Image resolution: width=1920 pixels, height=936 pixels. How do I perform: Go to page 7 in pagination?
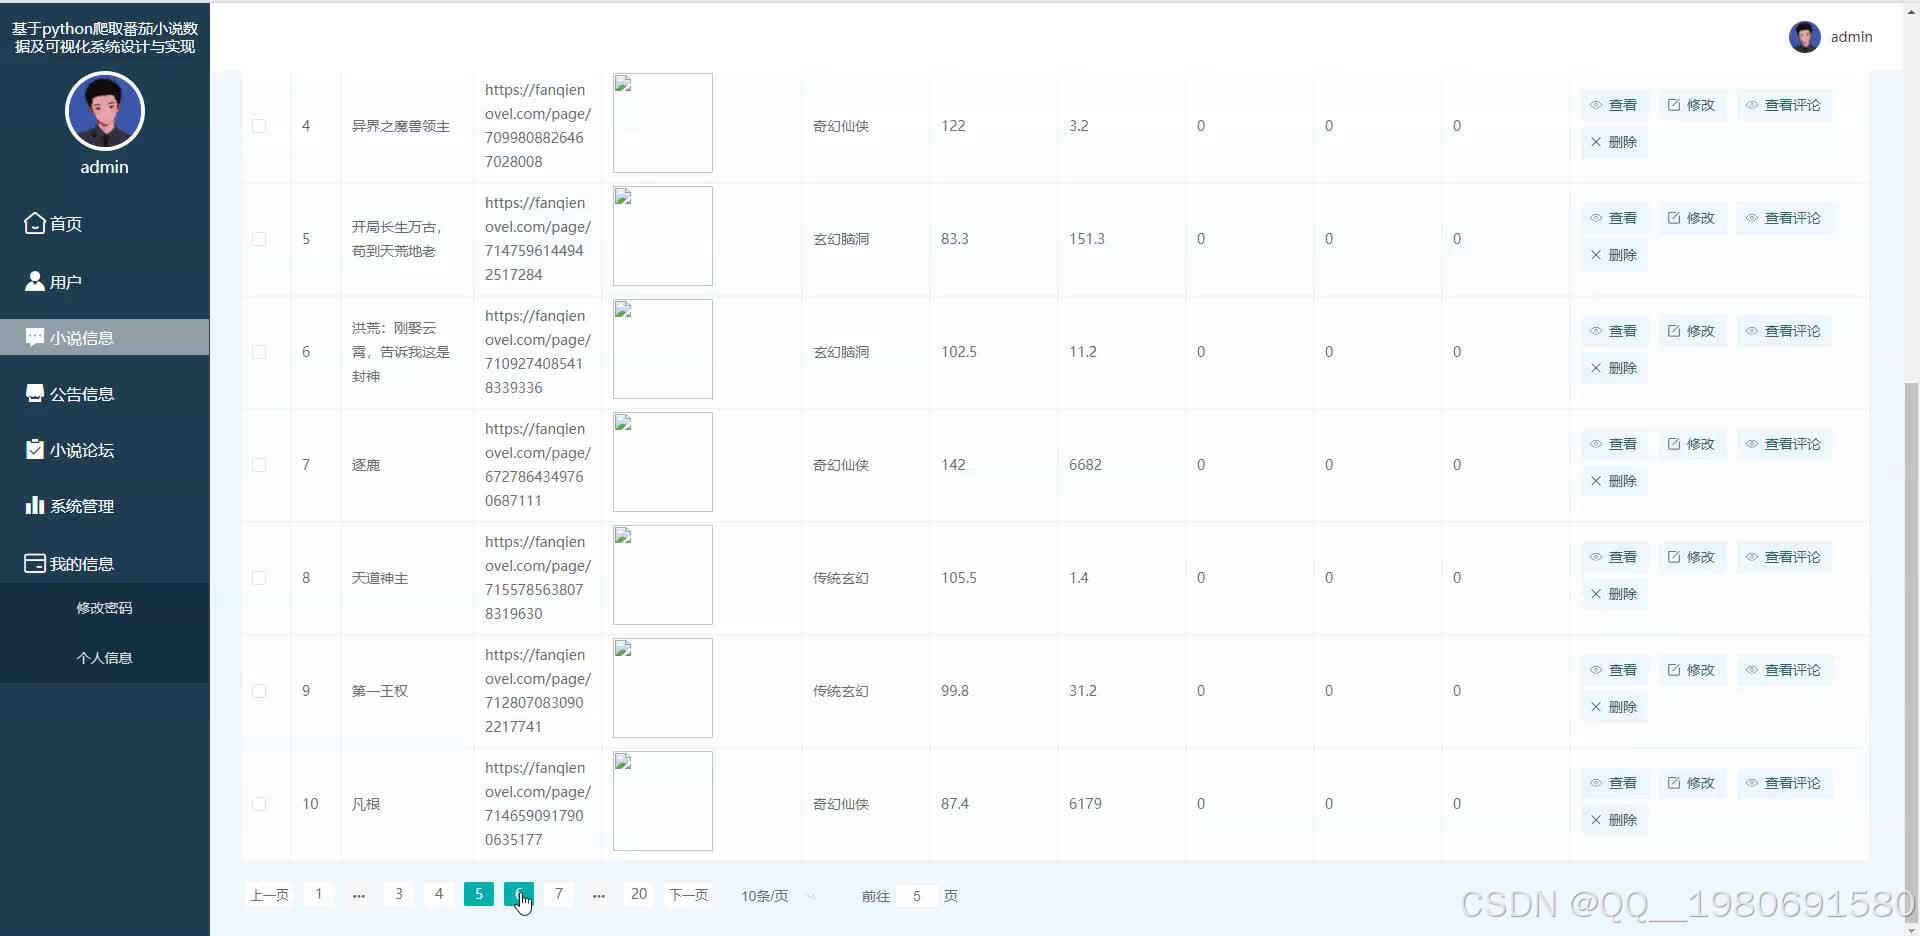pos(559,894)
